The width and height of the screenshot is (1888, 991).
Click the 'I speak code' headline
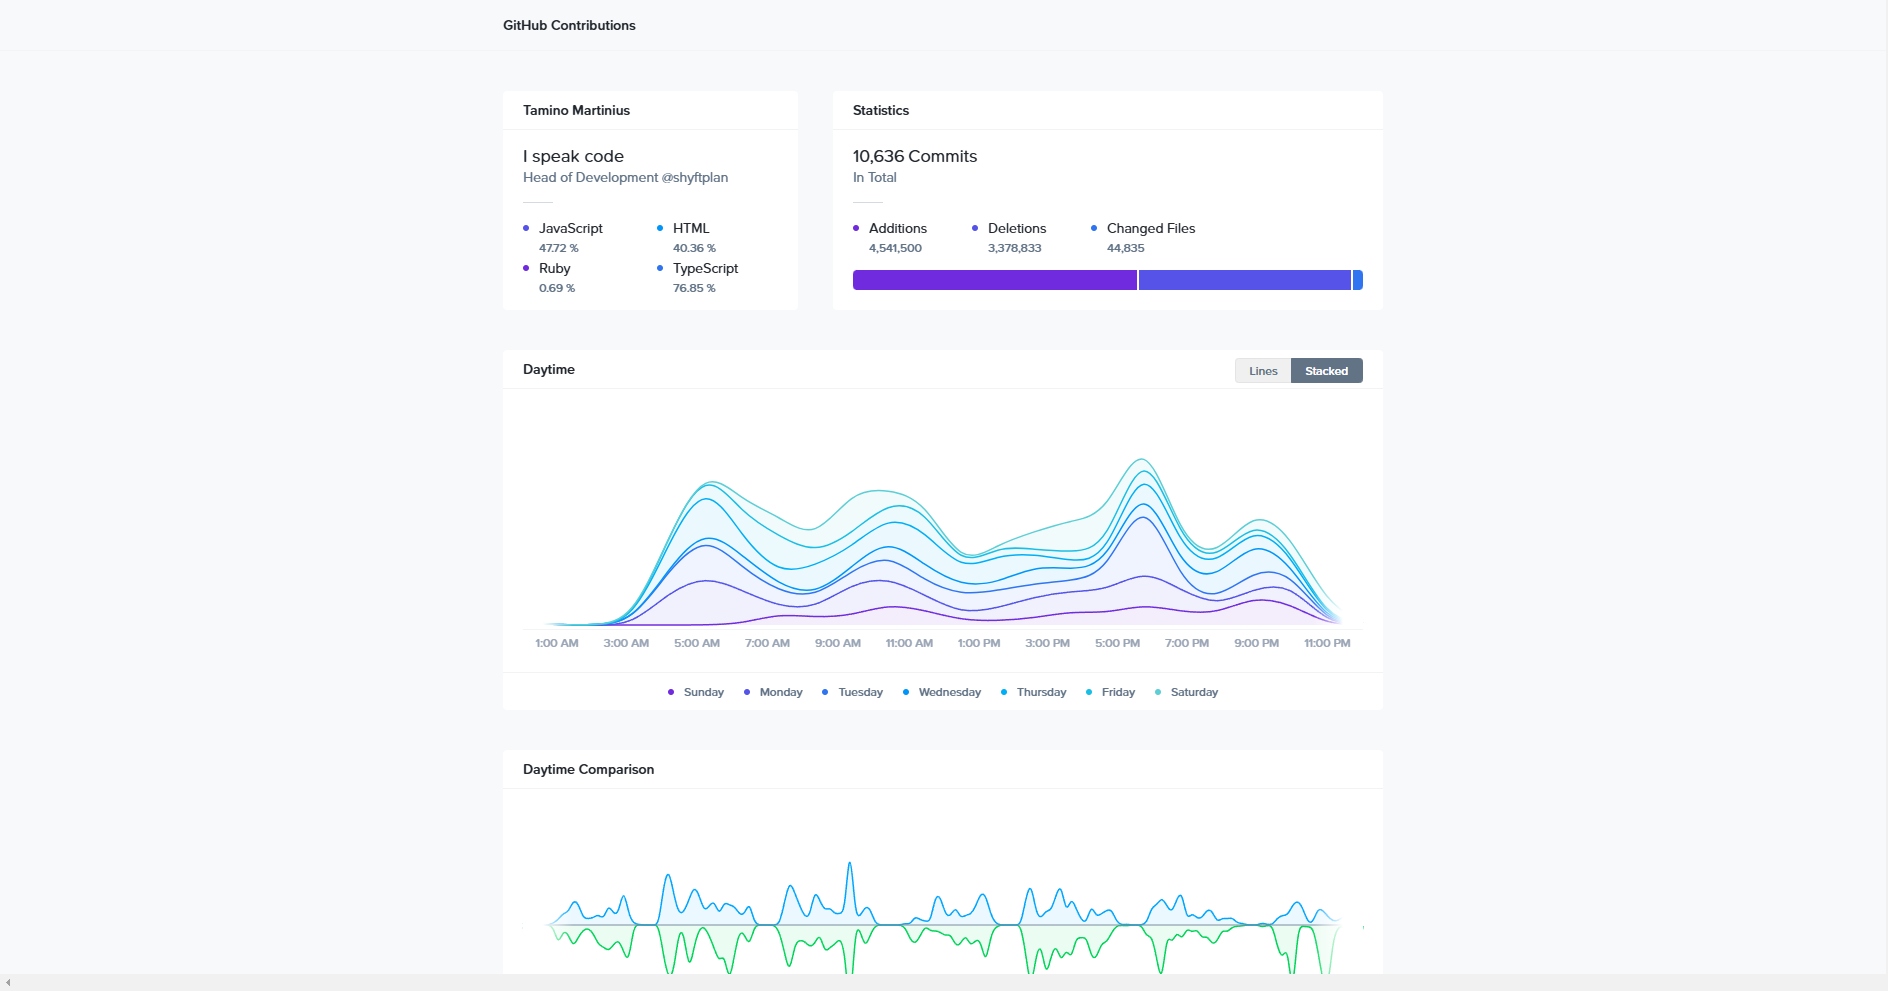[573, 156]
